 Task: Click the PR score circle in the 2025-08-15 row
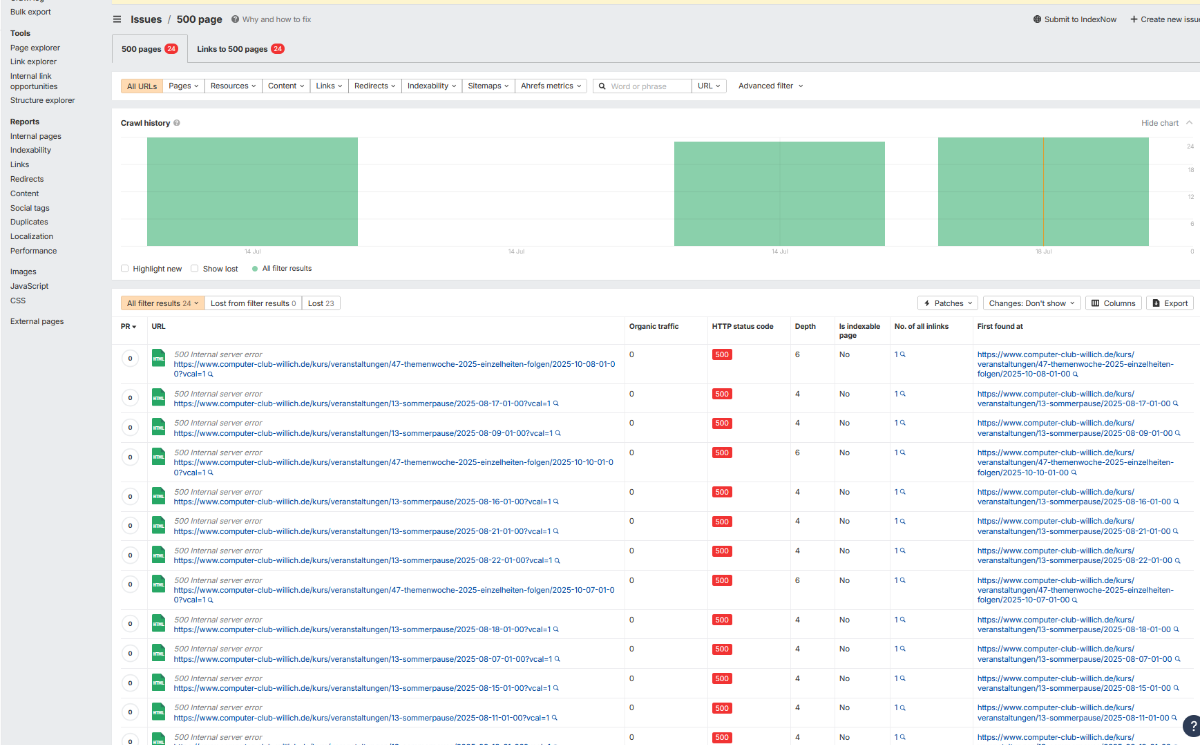pyautogui.click(x=130, y=683)
